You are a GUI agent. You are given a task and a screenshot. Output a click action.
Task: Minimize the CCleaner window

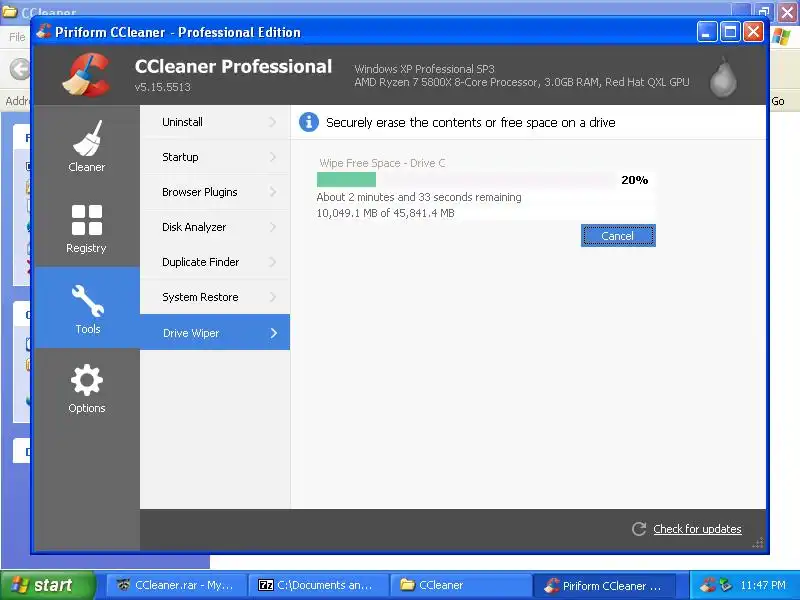point(707,32)
